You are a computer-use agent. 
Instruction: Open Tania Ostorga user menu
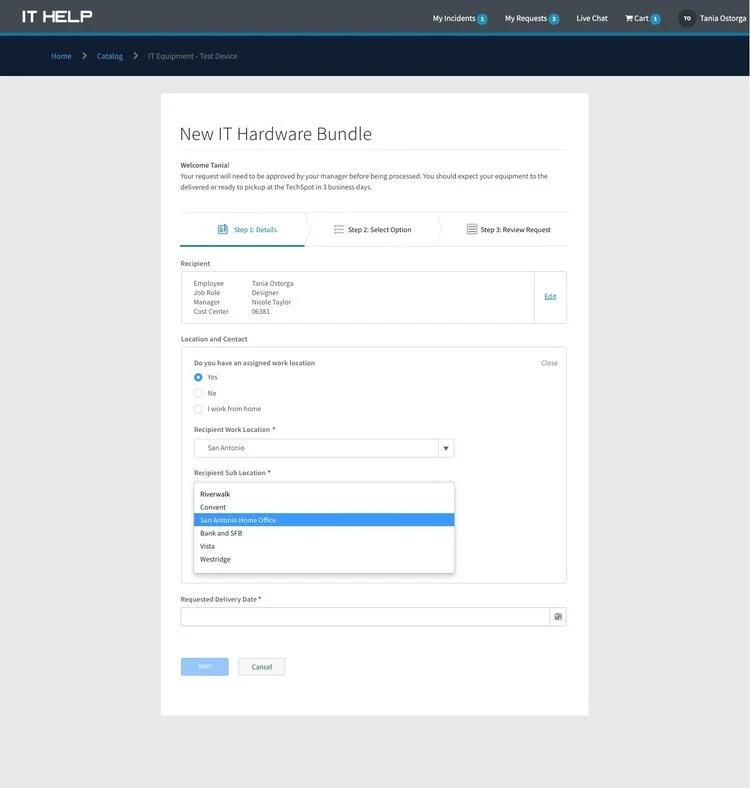tap(723, 19)
